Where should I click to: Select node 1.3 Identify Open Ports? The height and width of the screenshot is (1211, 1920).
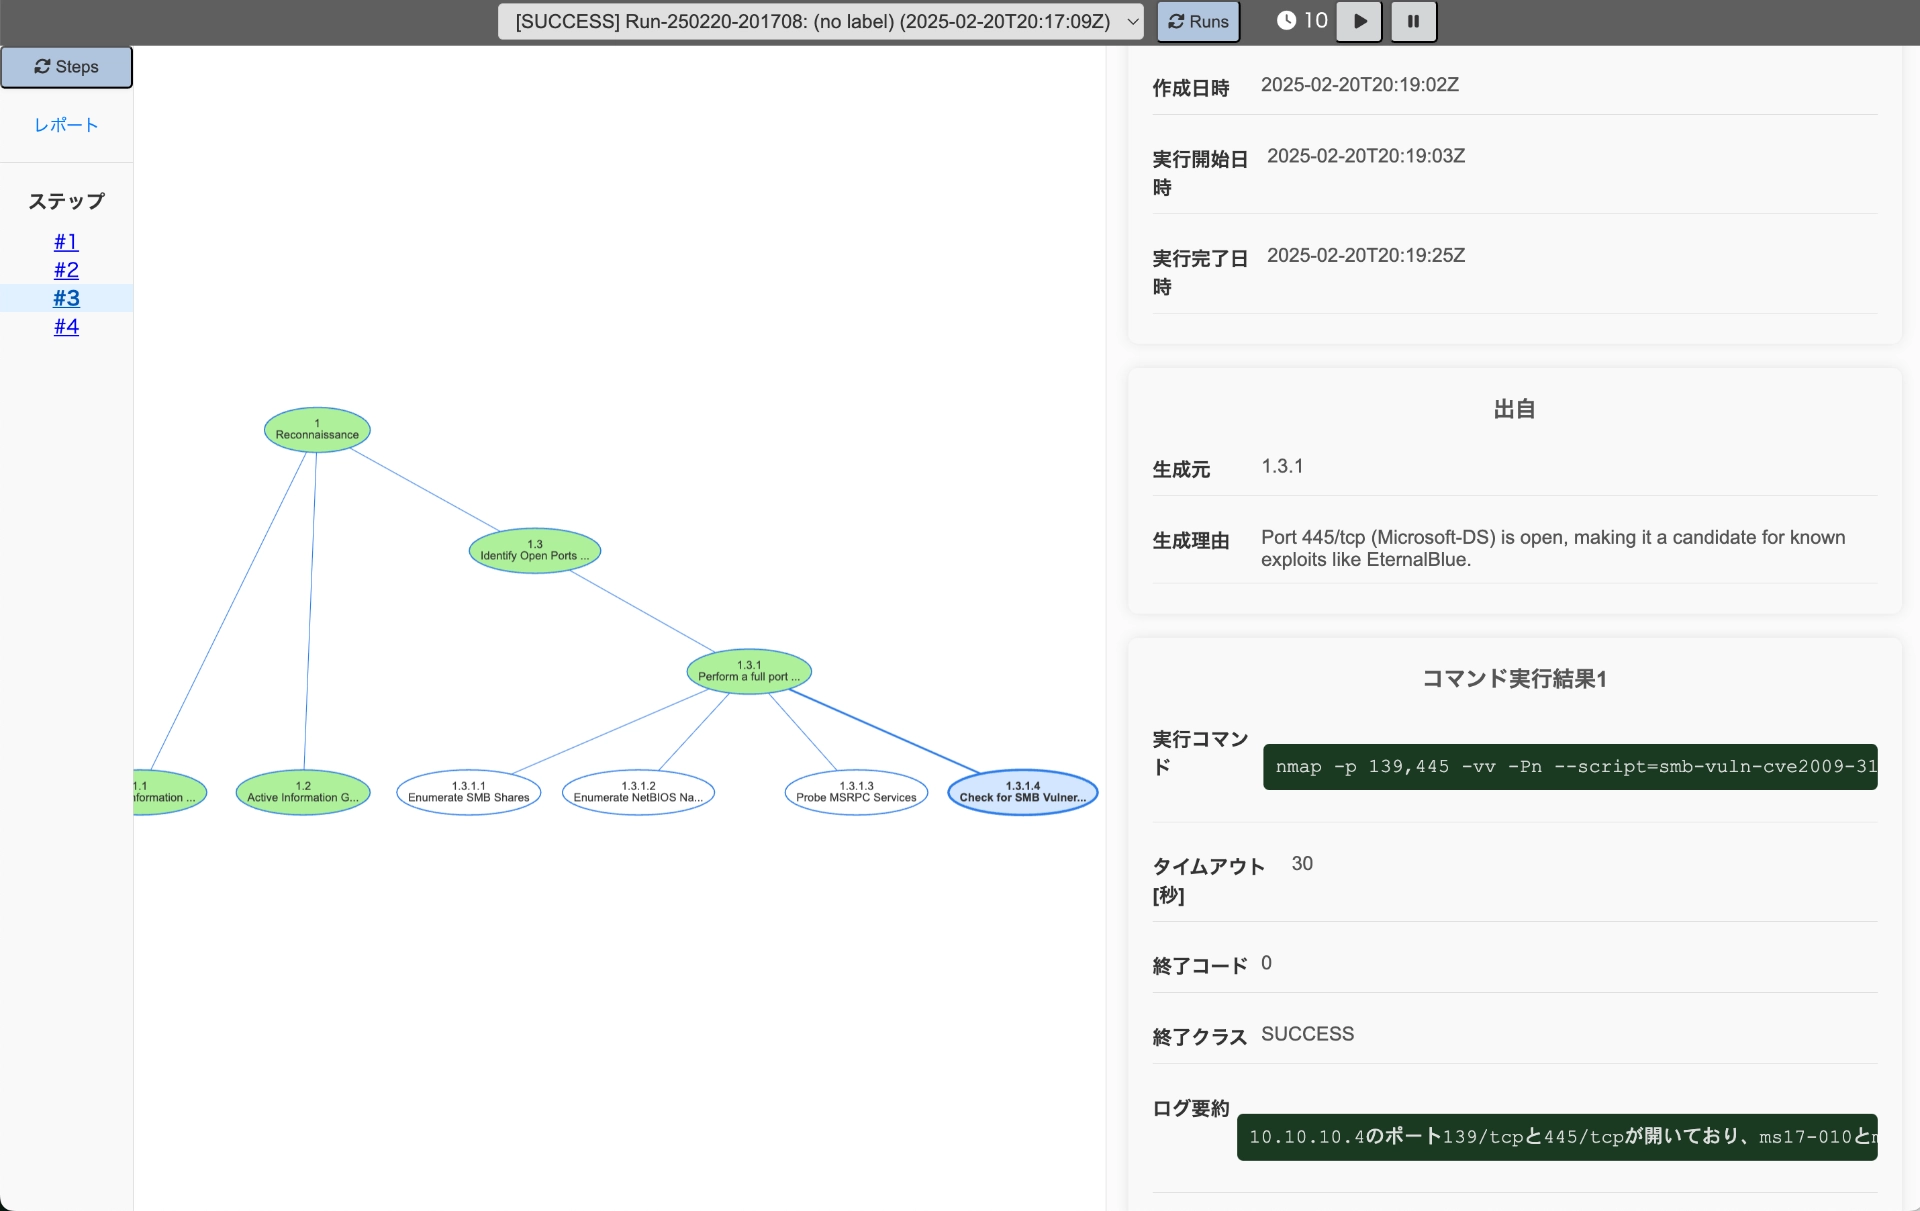[534, 551]
